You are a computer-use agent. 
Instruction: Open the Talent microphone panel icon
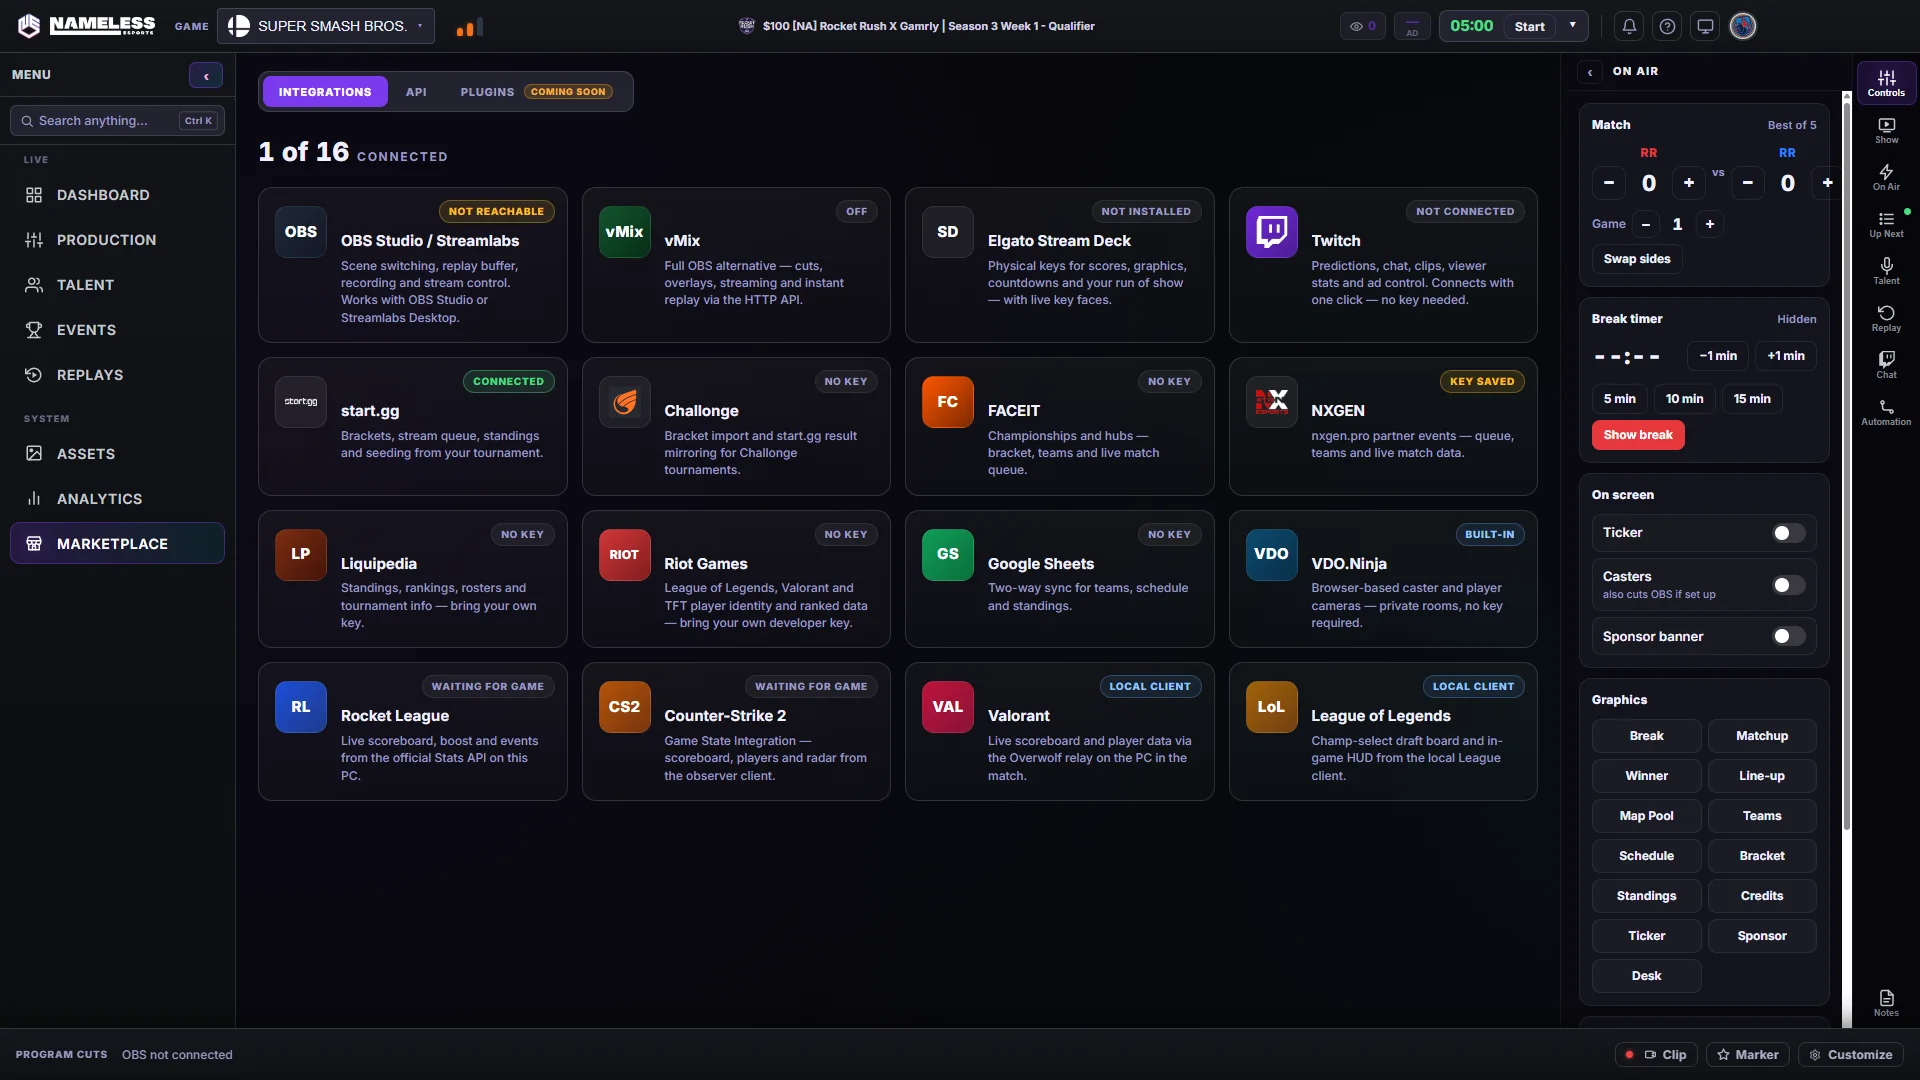click(1886, 272)
